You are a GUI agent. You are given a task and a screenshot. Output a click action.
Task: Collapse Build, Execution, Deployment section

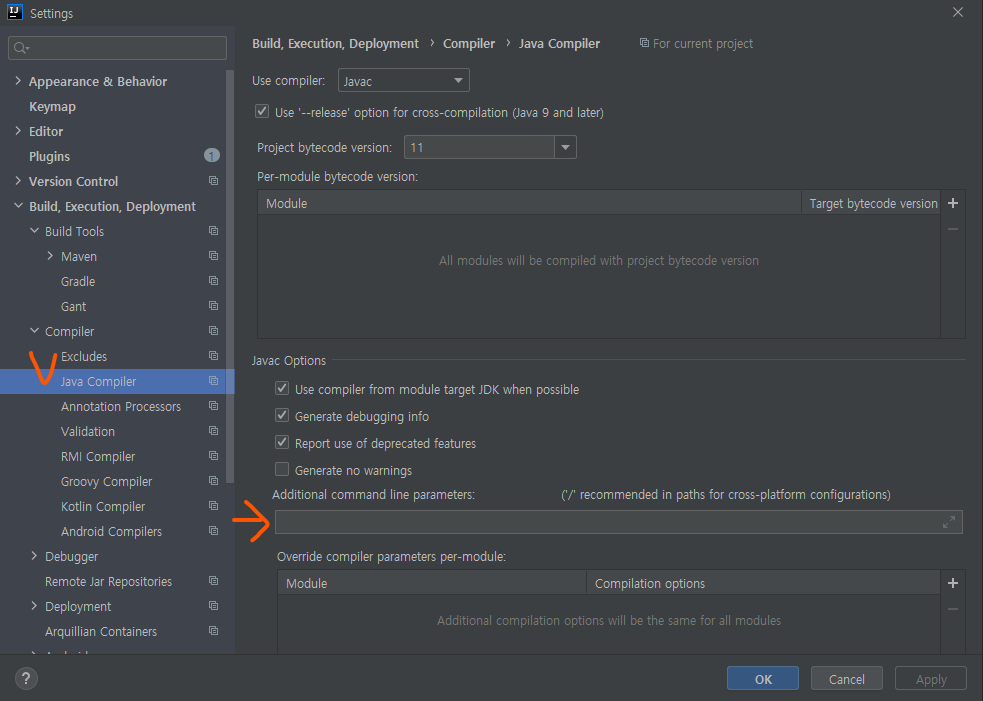point(18,206)
